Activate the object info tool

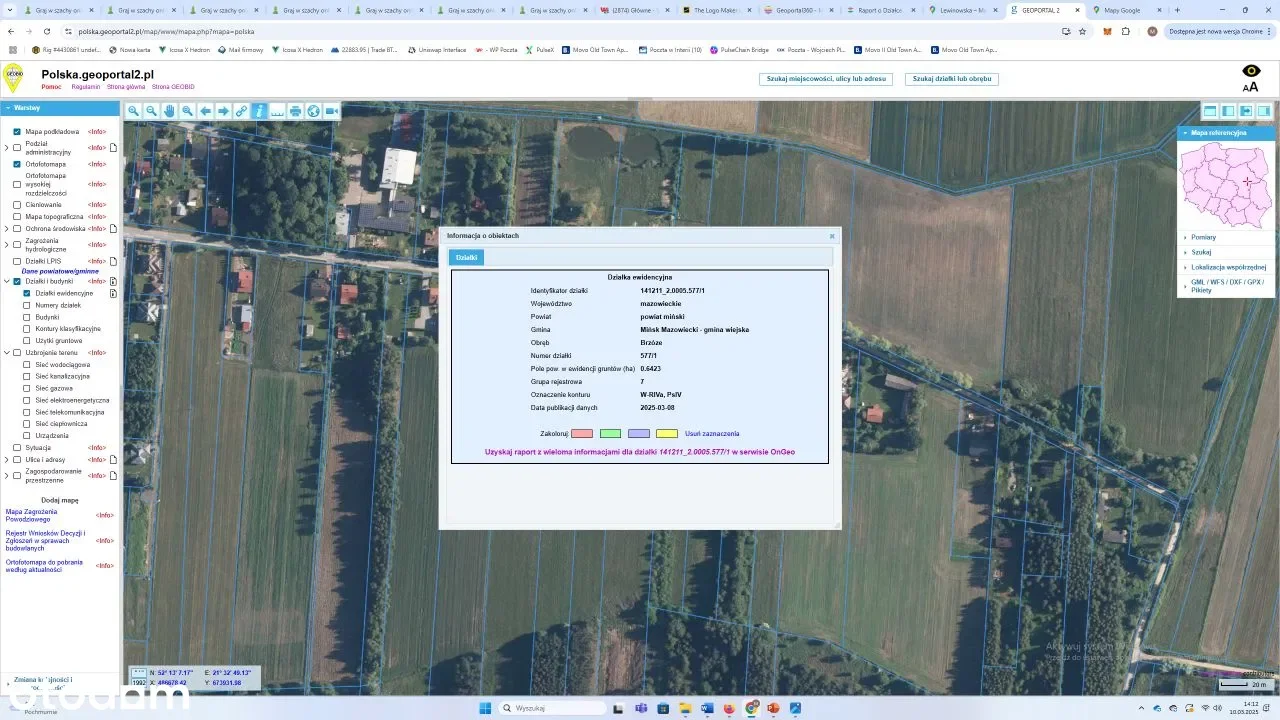259,111
